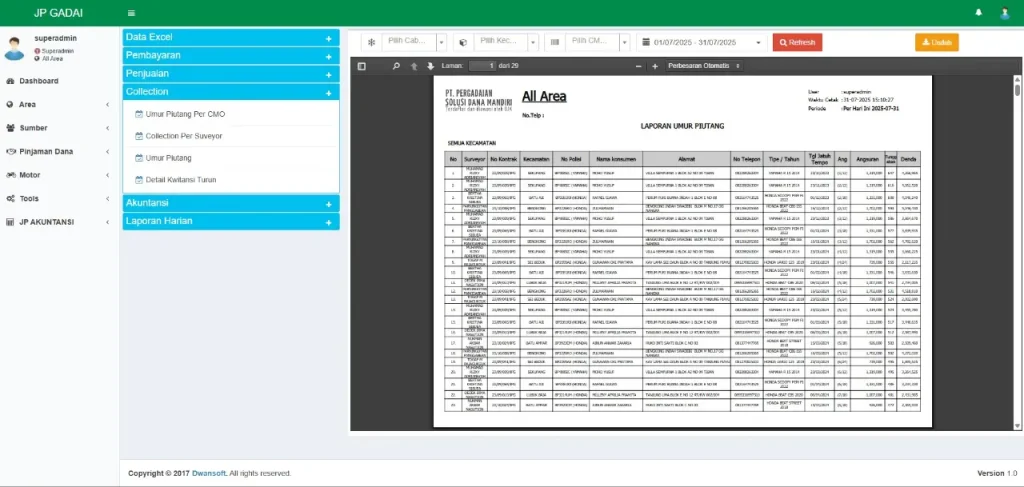Open the Pilih Cabang dropdown
Screen dimensions: 1024x487
[414, 42]
